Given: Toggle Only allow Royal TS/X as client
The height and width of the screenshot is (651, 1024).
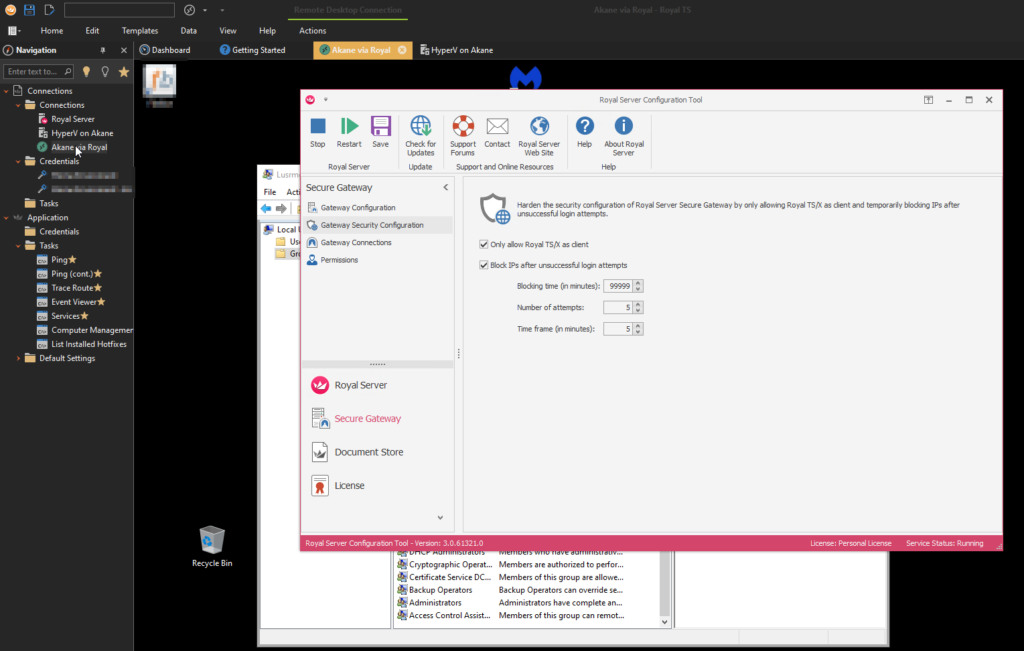Looking at the screenshot, I should click(x=484, y=244).
